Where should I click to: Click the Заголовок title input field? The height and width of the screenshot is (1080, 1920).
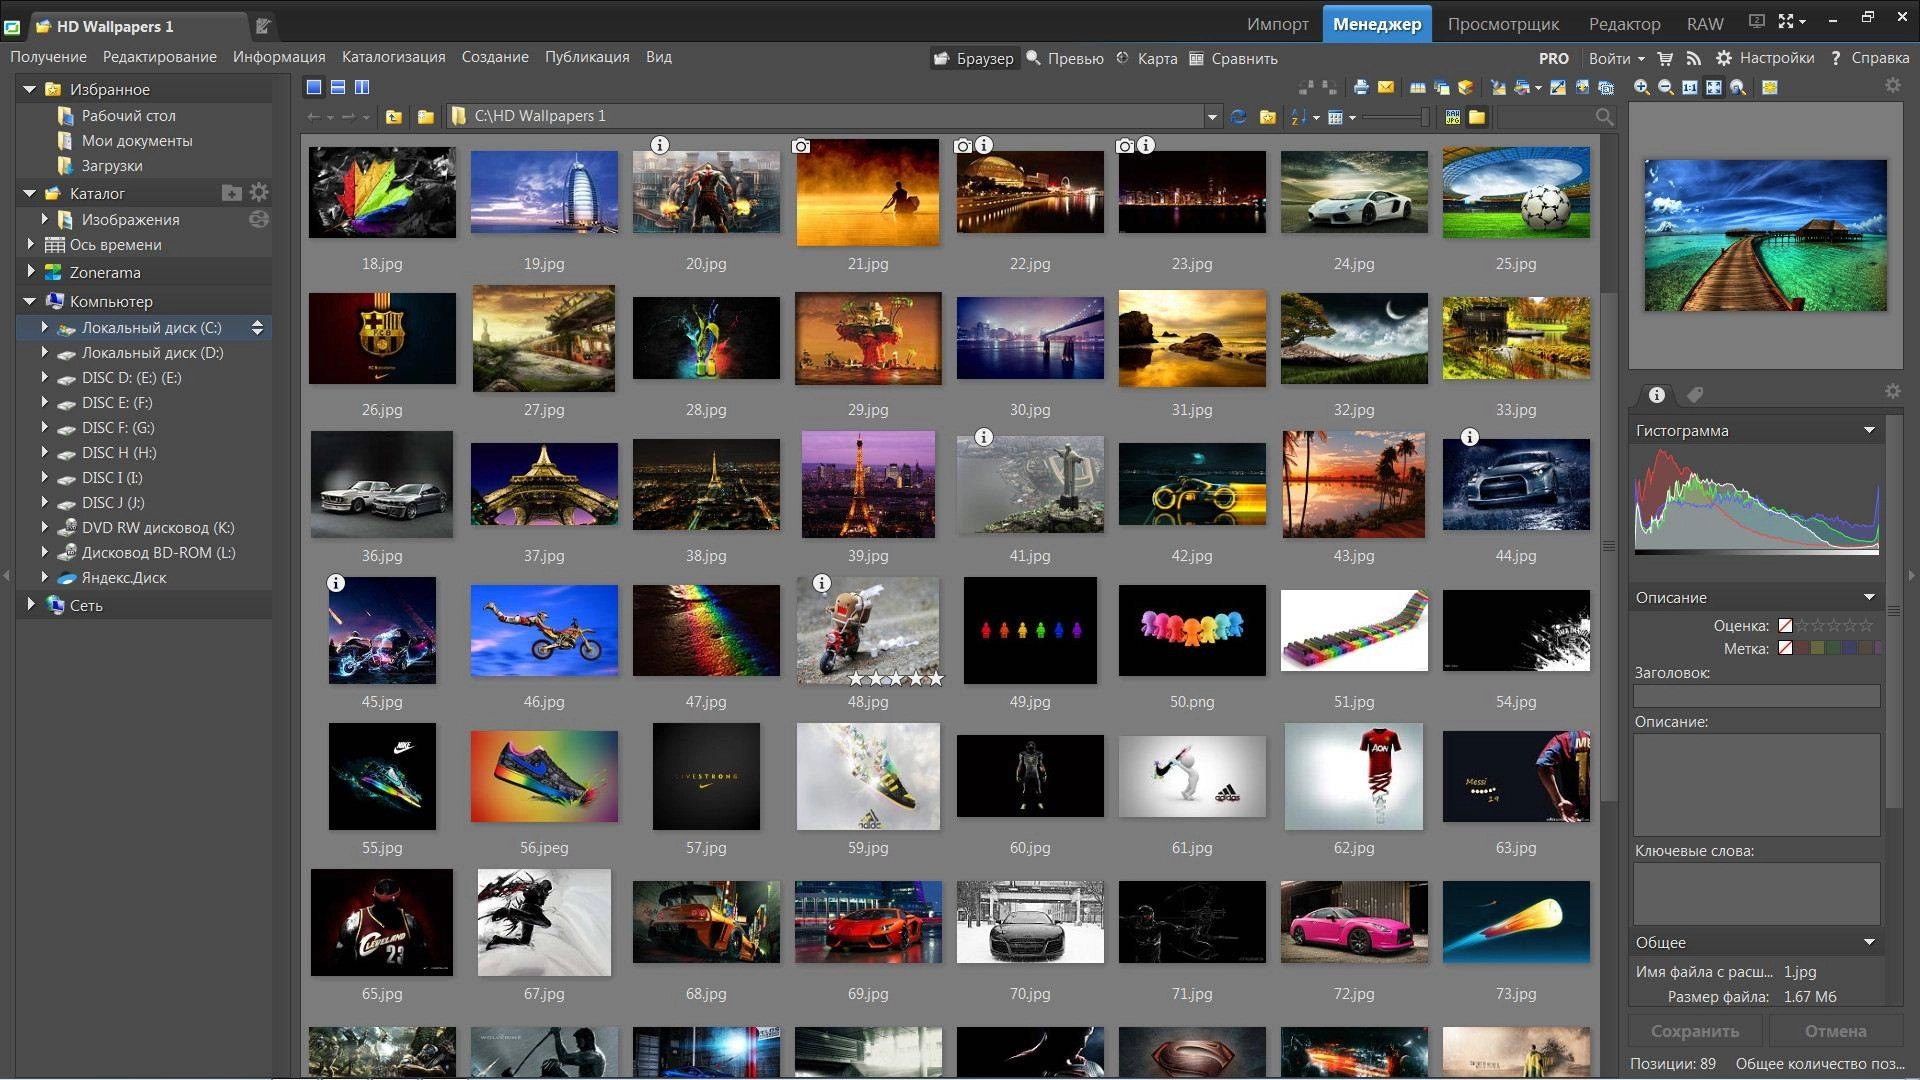click(x=1756, y=696)
